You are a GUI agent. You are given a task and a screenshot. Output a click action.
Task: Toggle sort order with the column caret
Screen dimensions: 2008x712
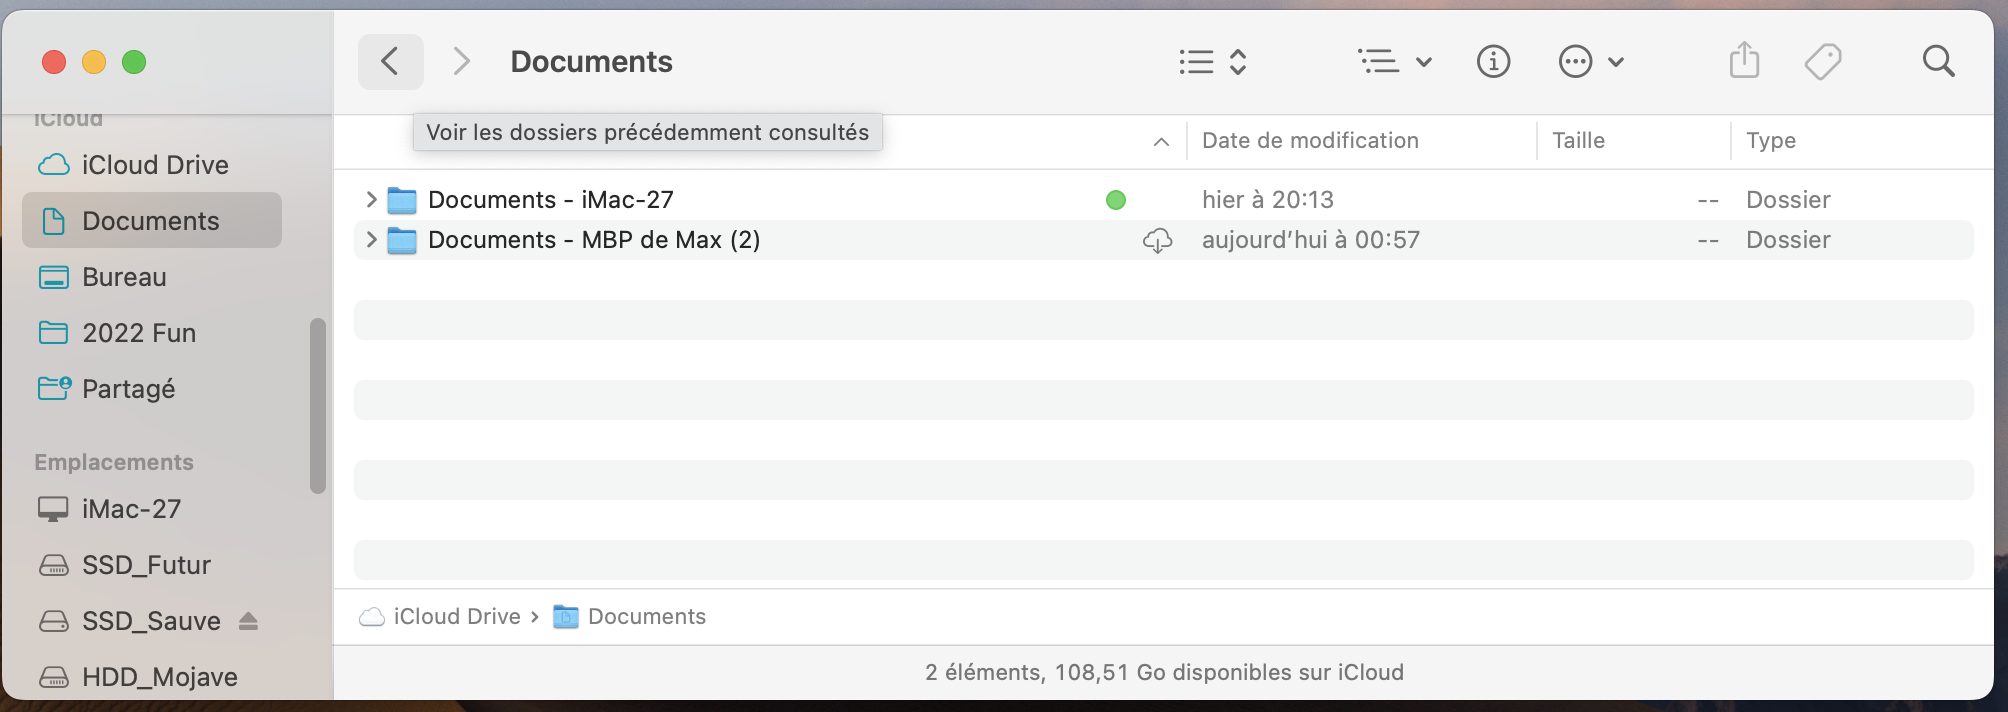[x=1161, y=142]
